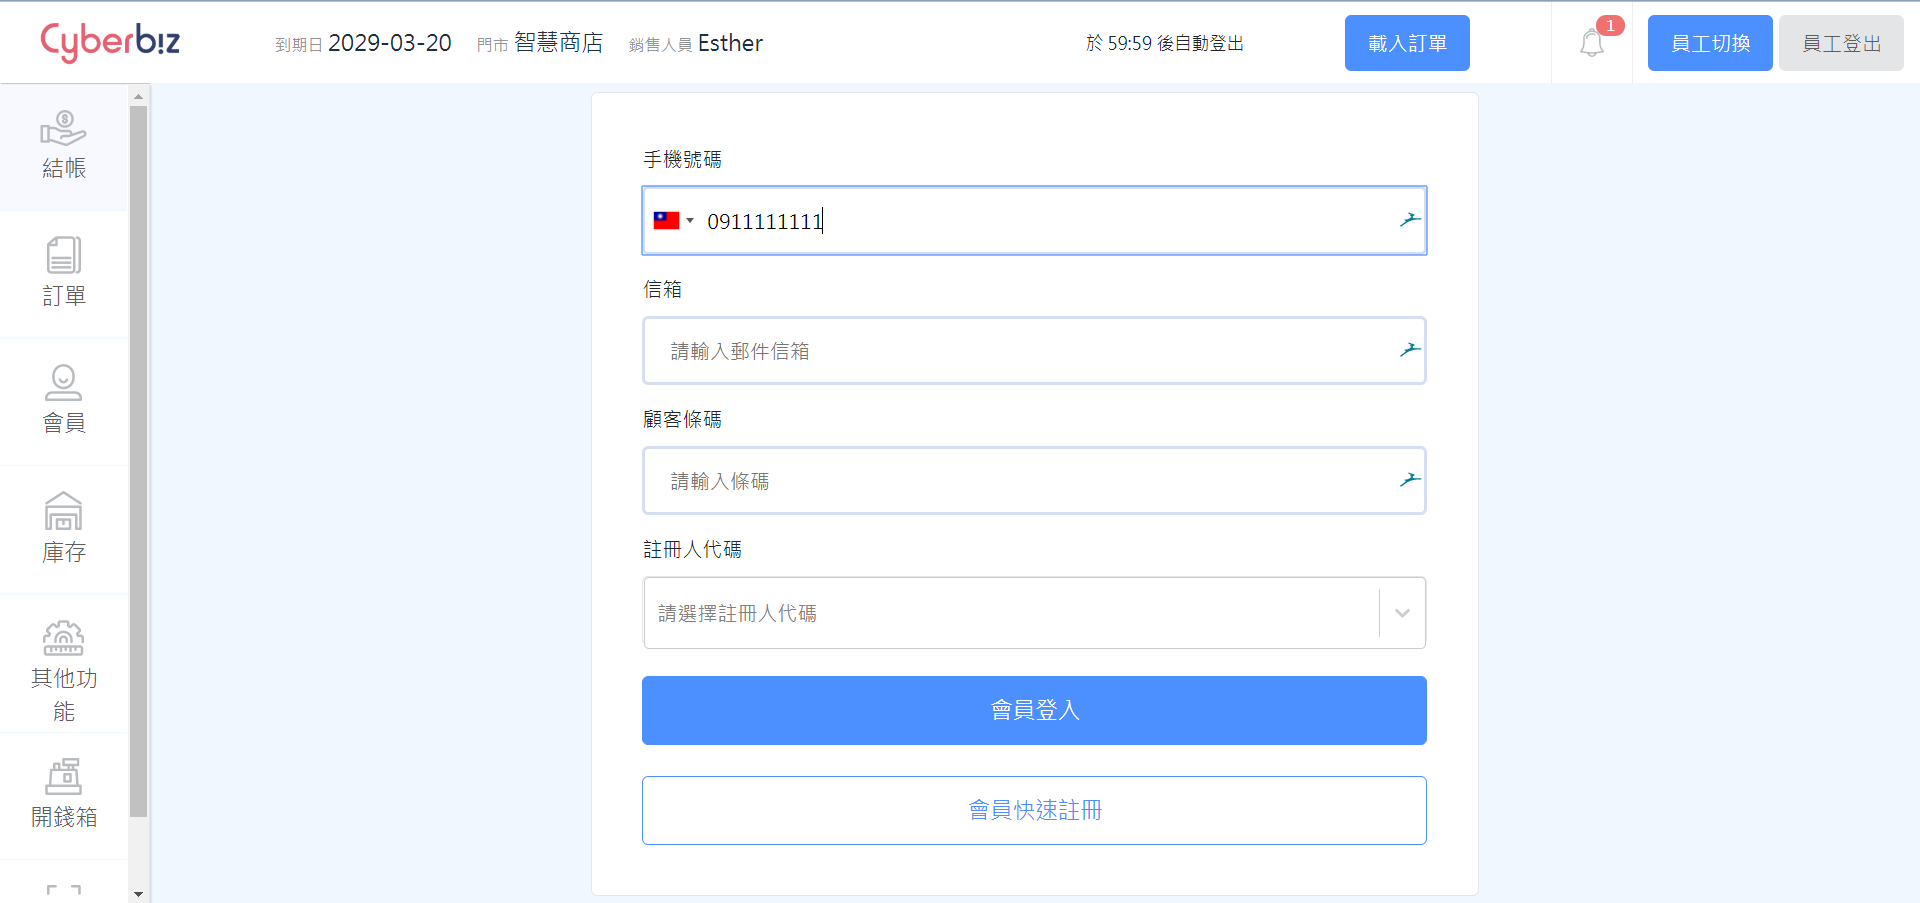Click the 59:59 auto logout timer text
This screenshot has width=1920, height=903.
click(1165, 43)
